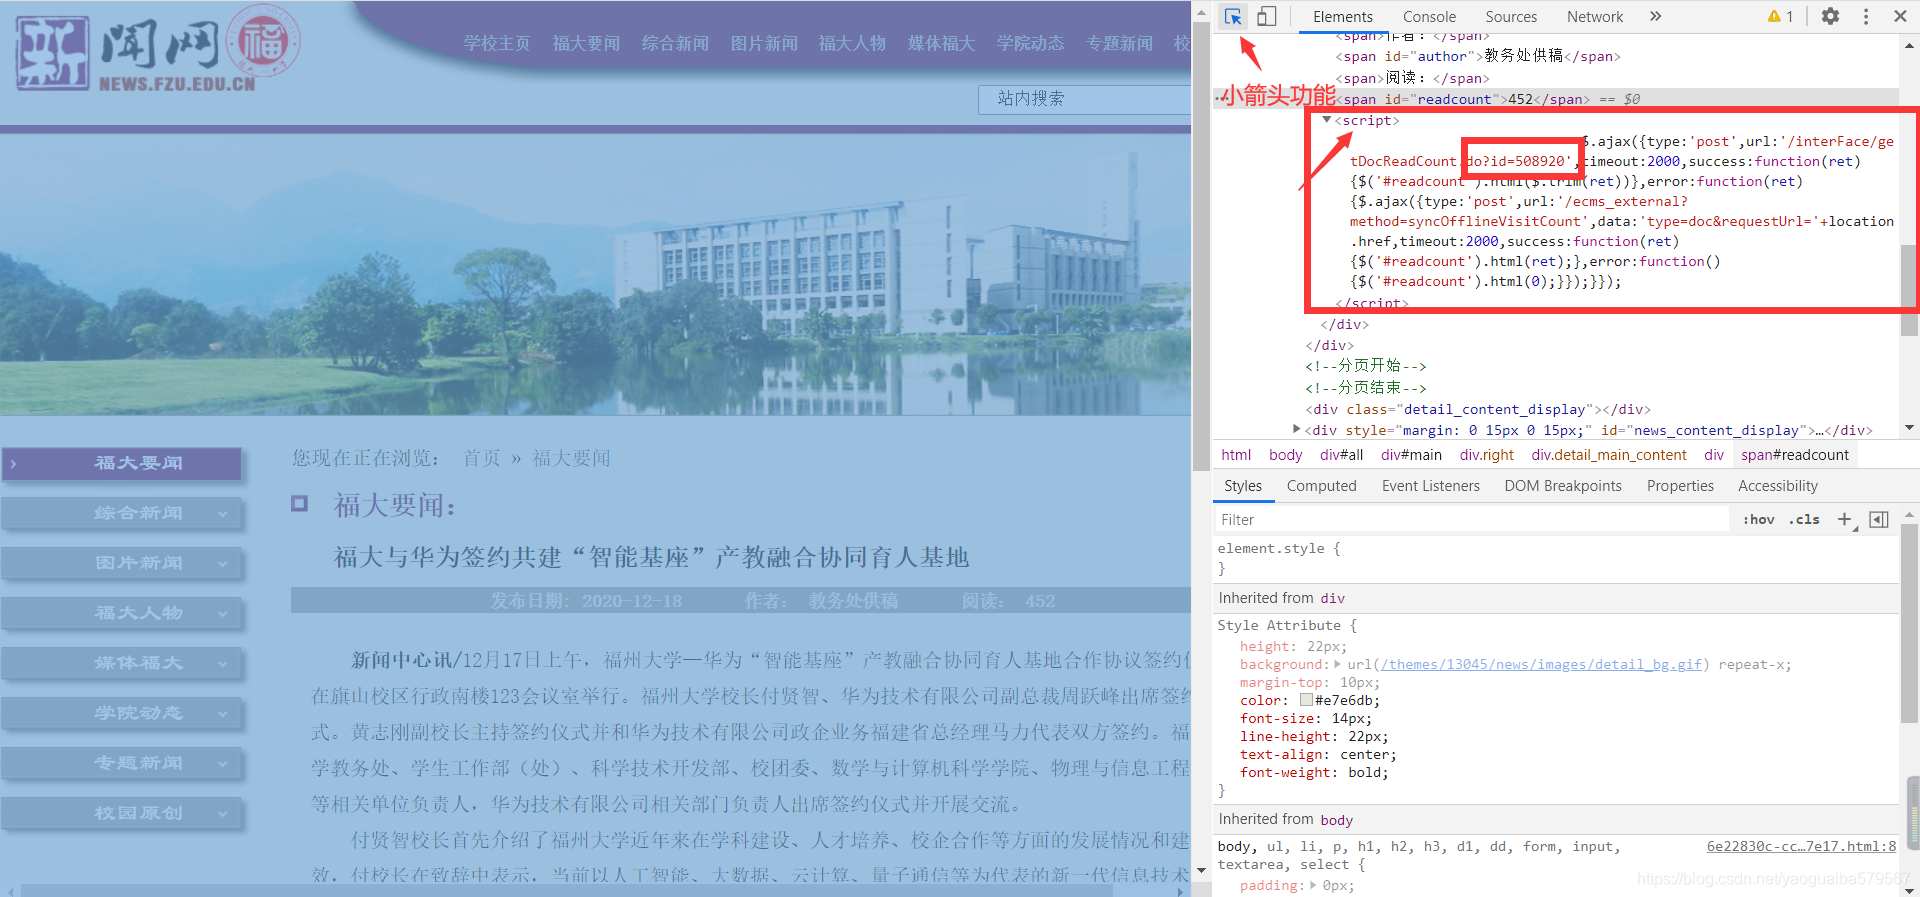Click the 学院动态 top nav item
The height and width of the screenshot is (897, 1920).
point(1030,43)
